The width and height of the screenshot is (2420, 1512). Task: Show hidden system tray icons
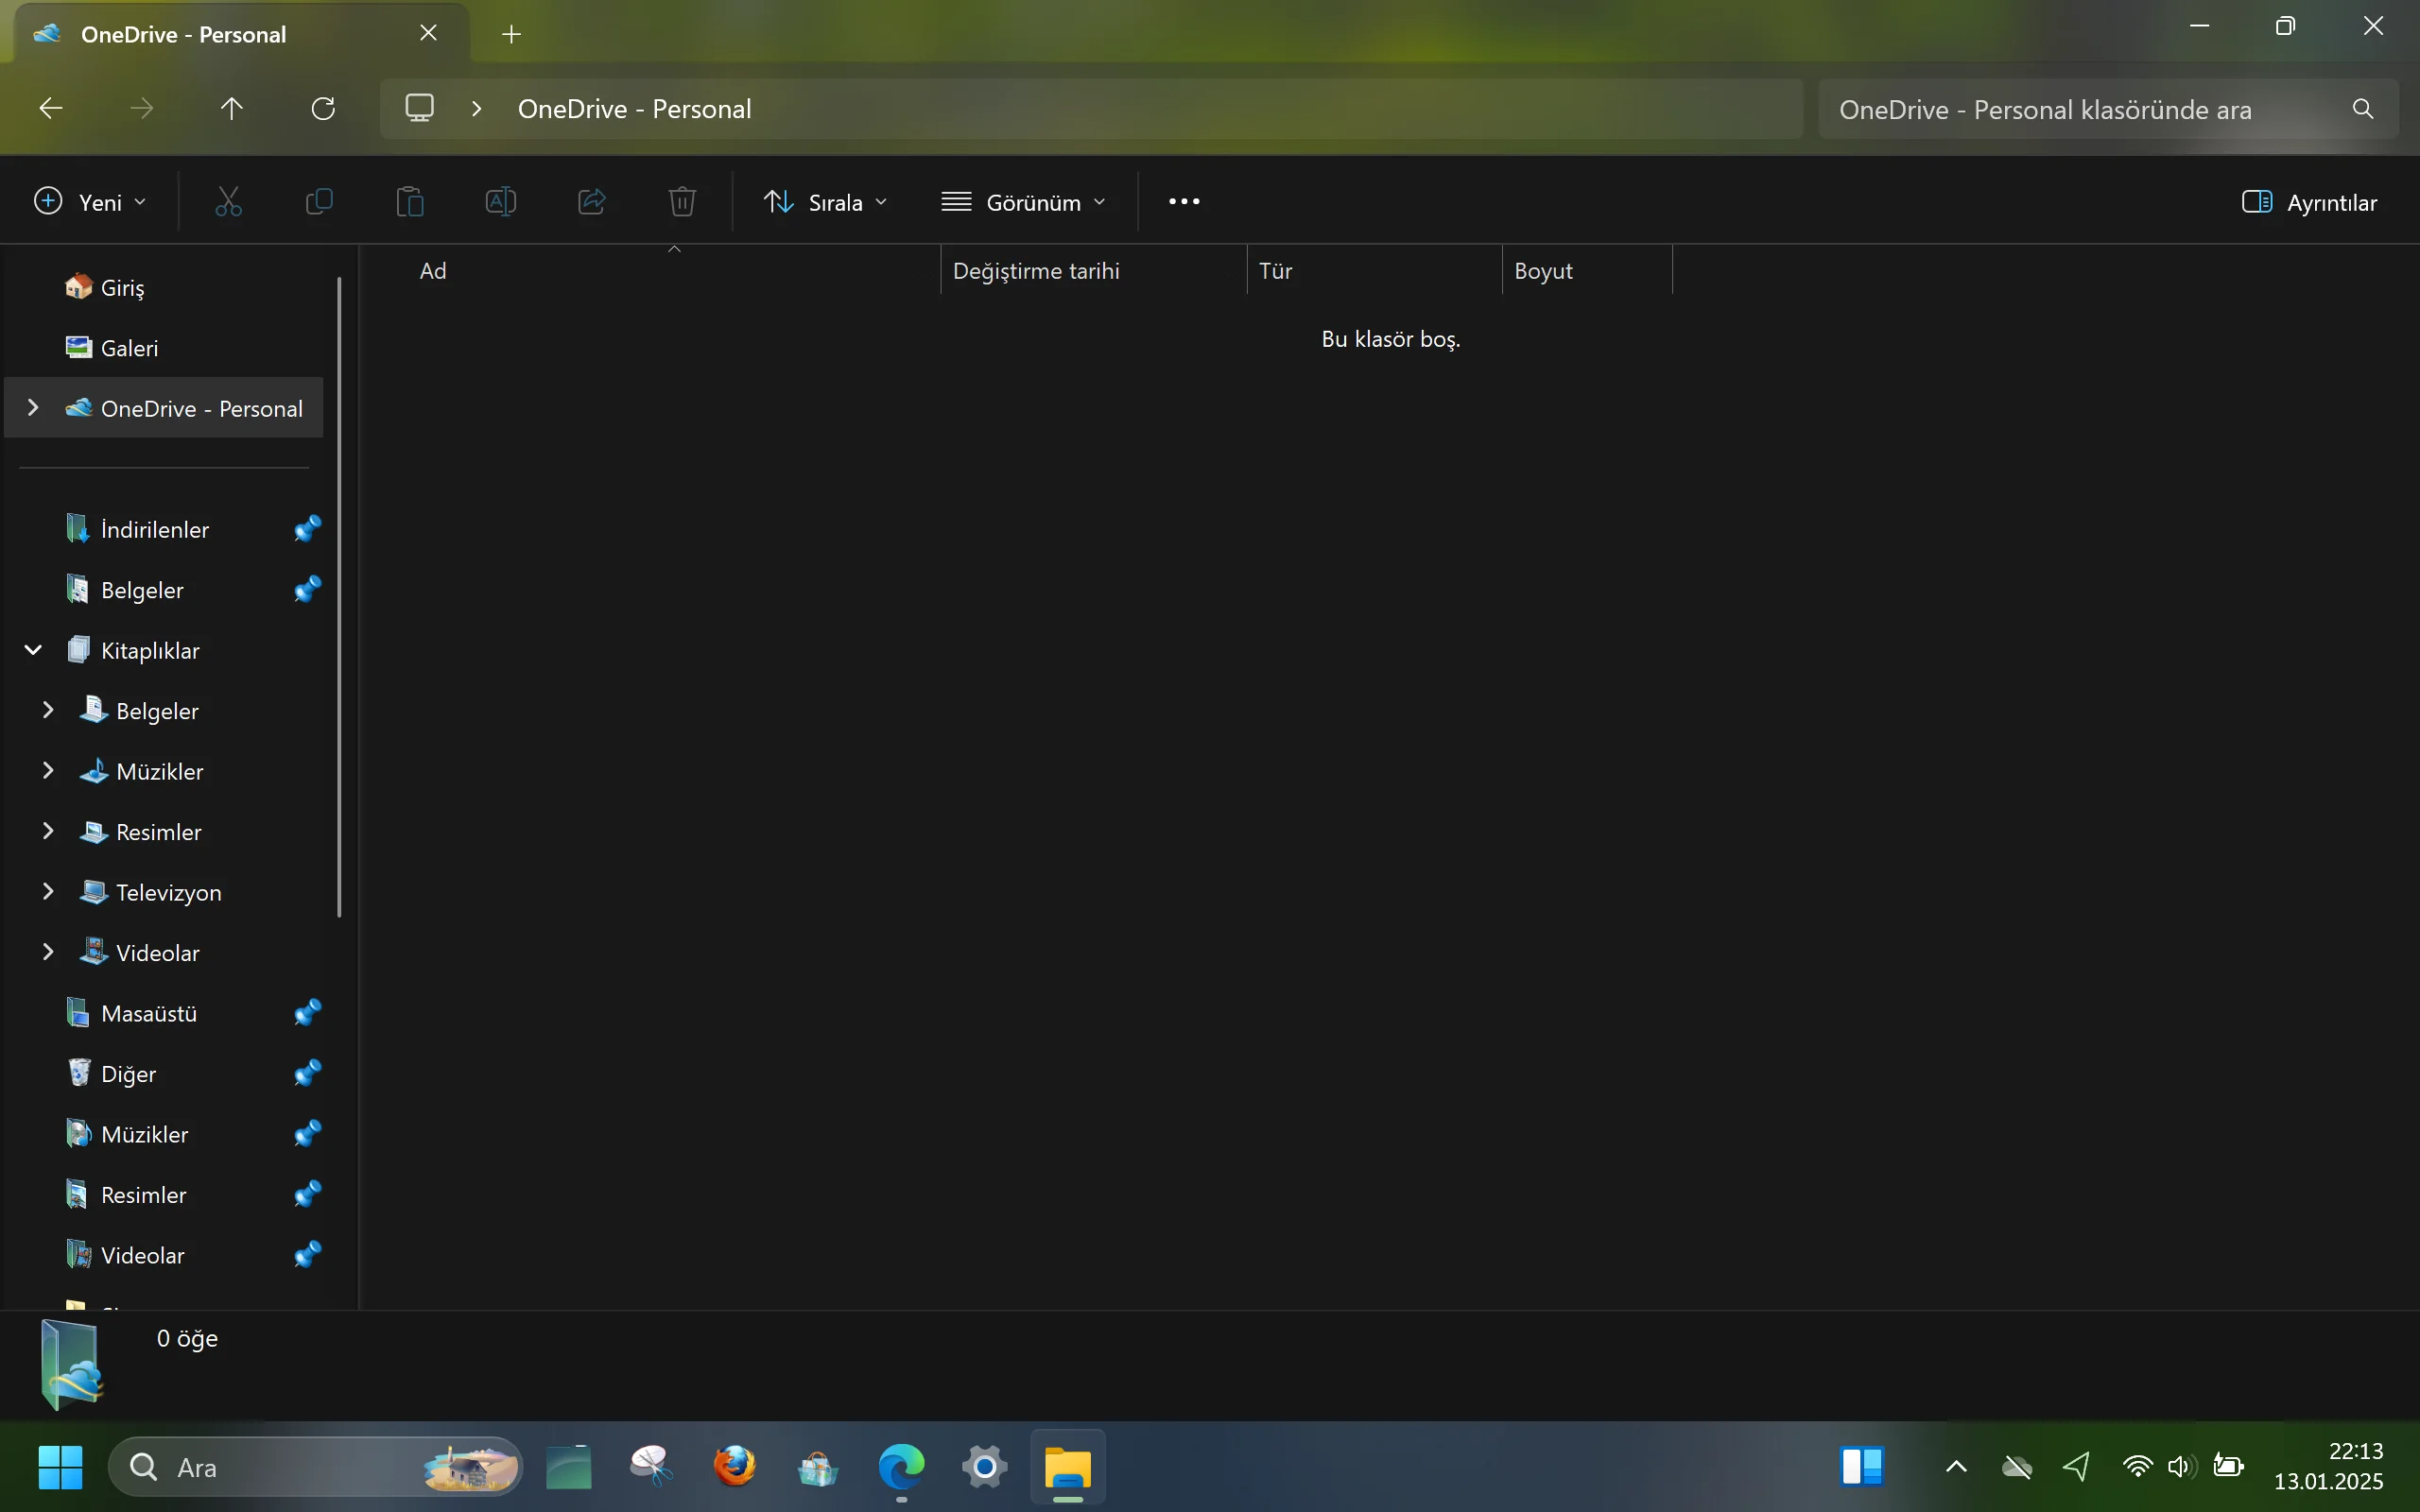click(x=1956, y=1467)
